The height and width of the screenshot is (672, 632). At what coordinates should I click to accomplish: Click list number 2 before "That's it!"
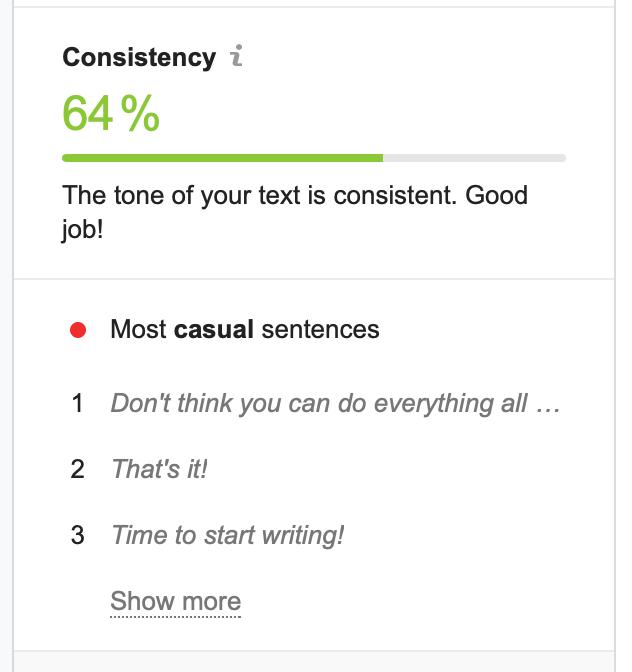coord(78,469)
